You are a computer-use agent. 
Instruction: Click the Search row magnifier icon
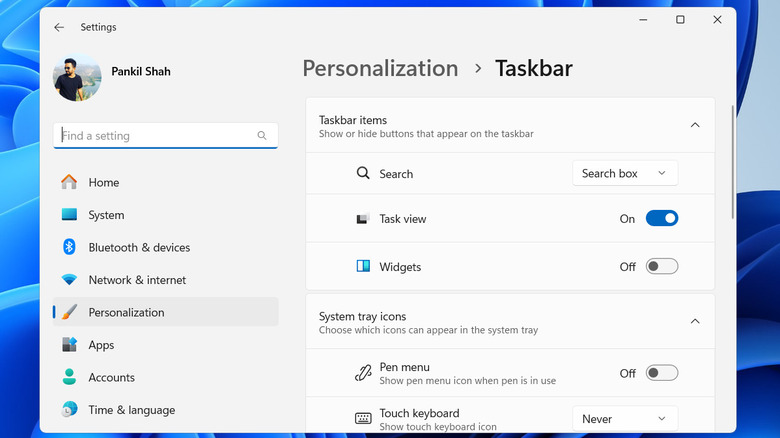pos(363,173)
